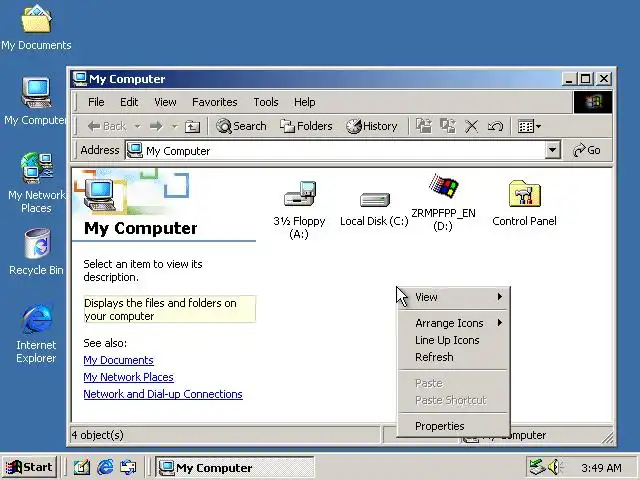Toggle the Folders pane button
This screenshot has height=480, width=640.
click(306, 126)
